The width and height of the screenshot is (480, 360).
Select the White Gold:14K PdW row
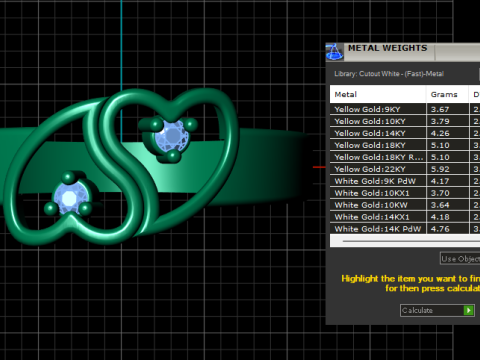point(405,229)
